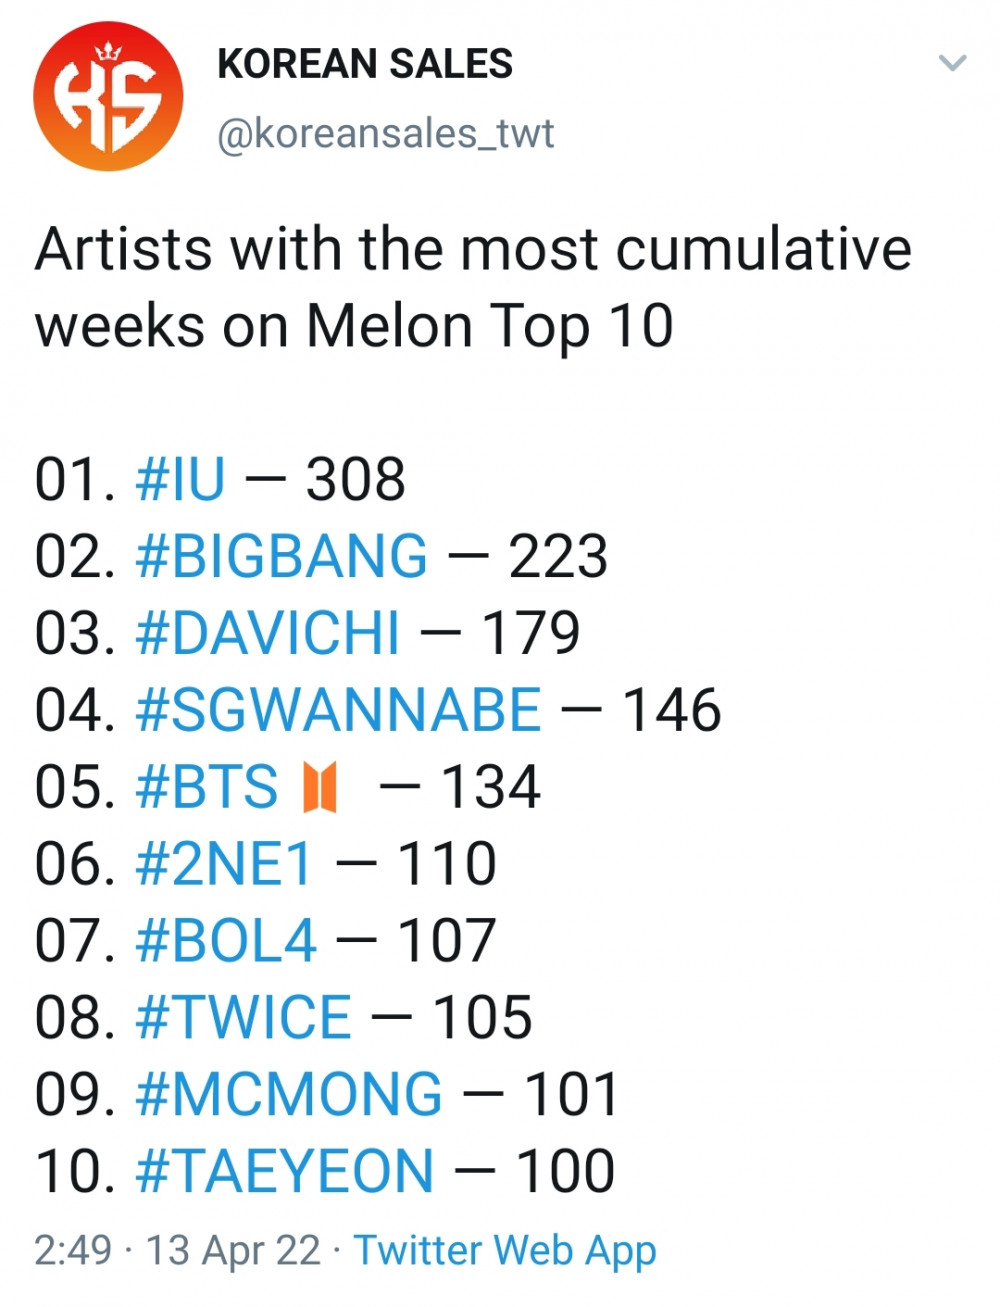Screen dimensions: 1000x1307
Task: Click the IU count 308
Action: (x=356, y=479)
